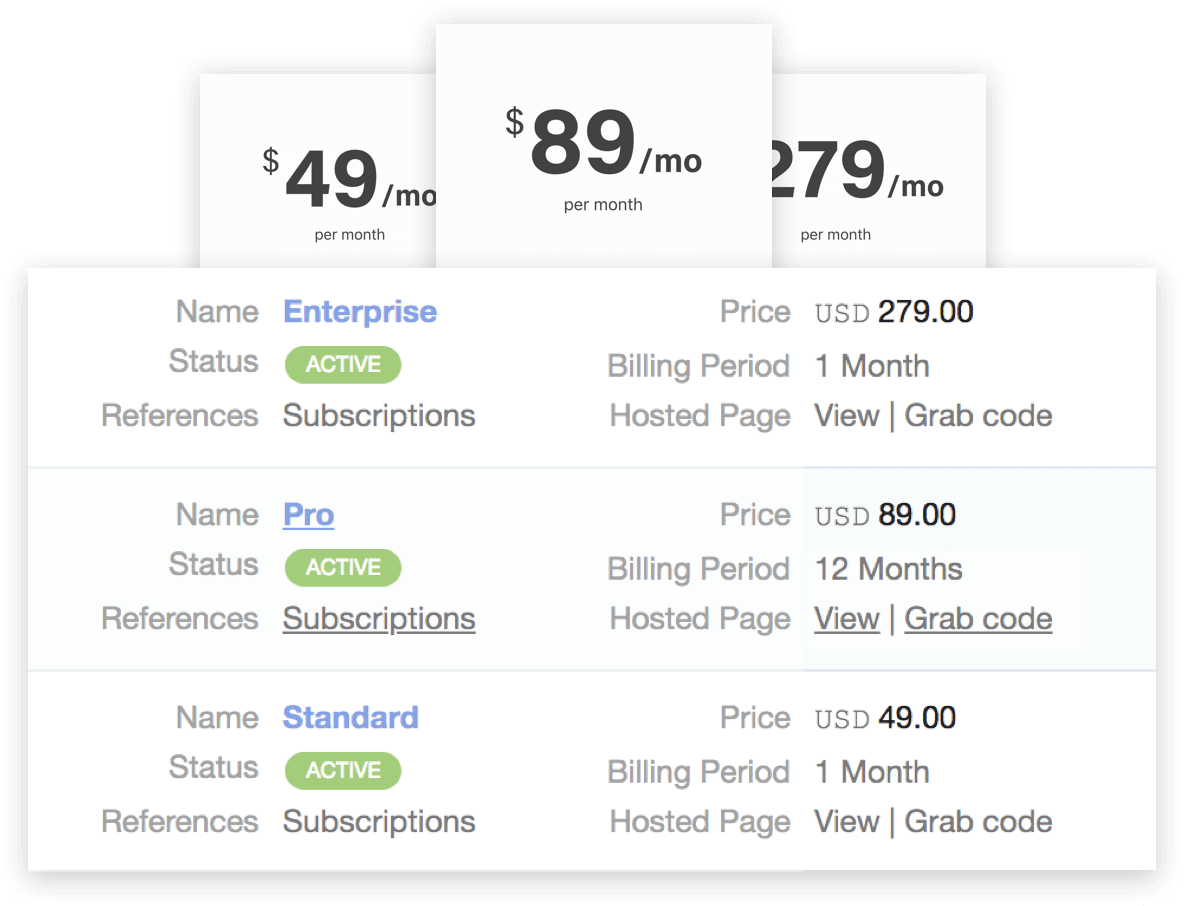
Task: Click the ACTIVE status badge for Enterprise
Action: [x=343, y=365]
